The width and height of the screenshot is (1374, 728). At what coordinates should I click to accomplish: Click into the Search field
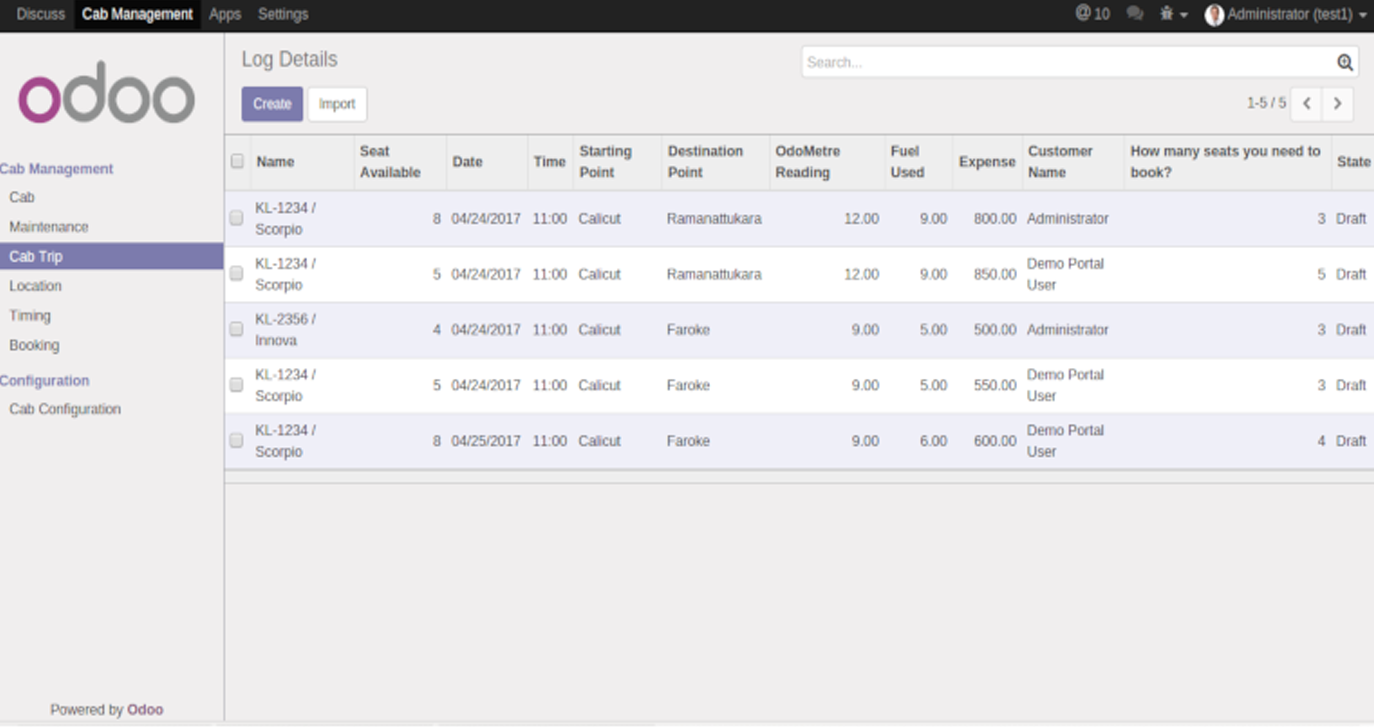click(1068, 62)
